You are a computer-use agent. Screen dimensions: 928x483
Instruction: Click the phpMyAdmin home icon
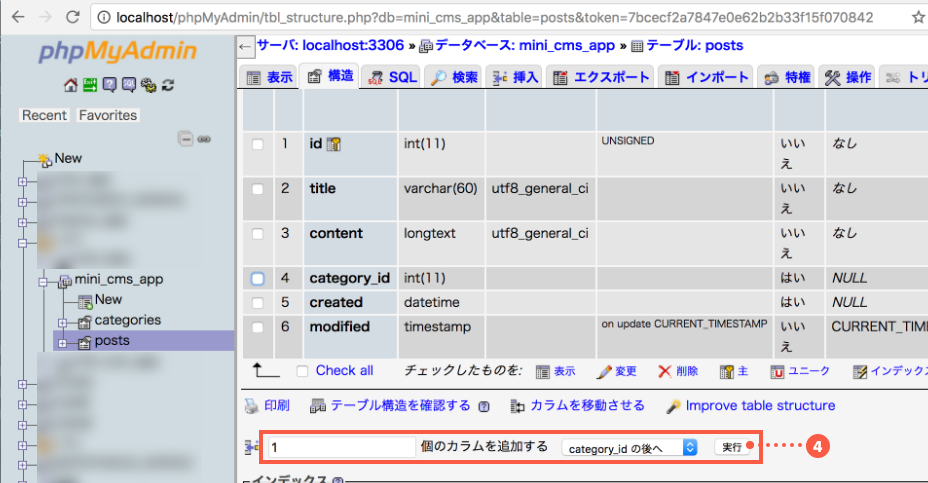point(70,85)
